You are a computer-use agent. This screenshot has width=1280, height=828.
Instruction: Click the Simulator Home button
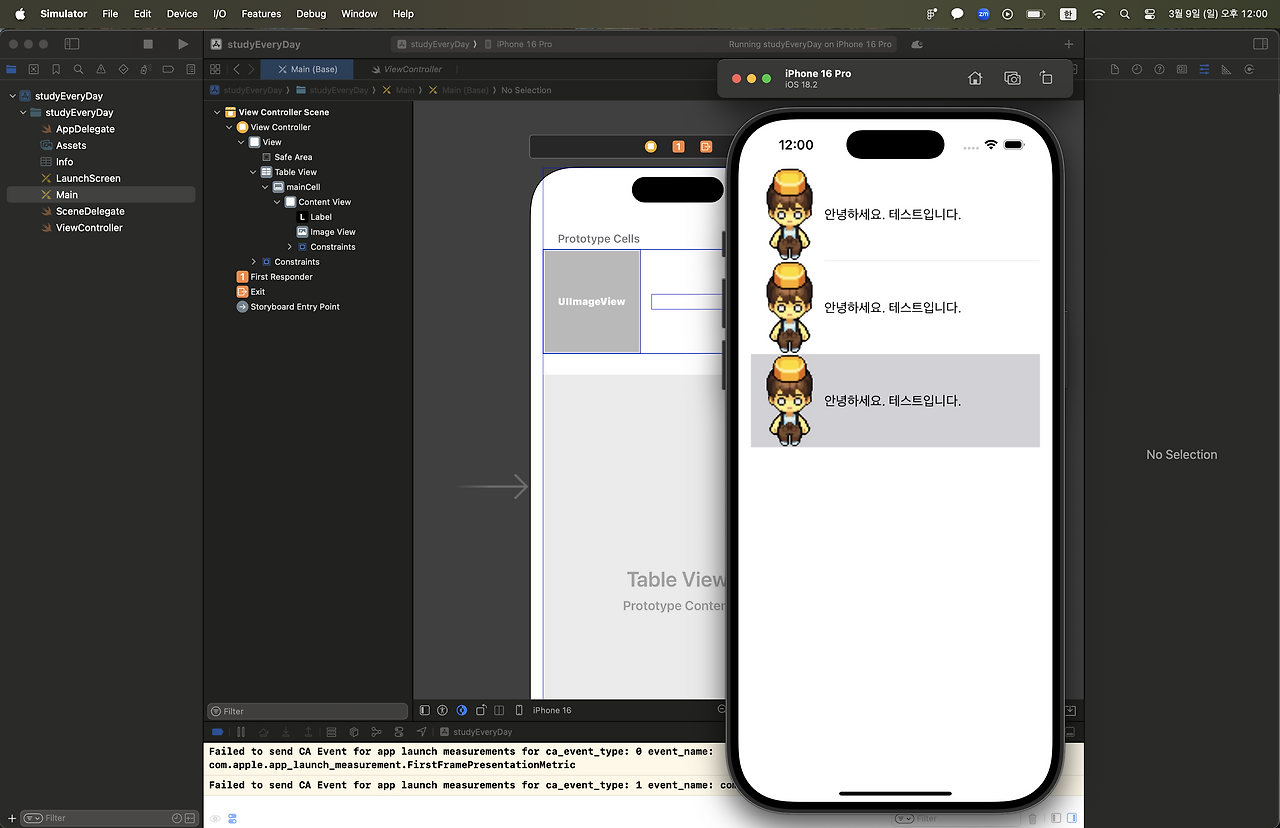pos(975,78)
